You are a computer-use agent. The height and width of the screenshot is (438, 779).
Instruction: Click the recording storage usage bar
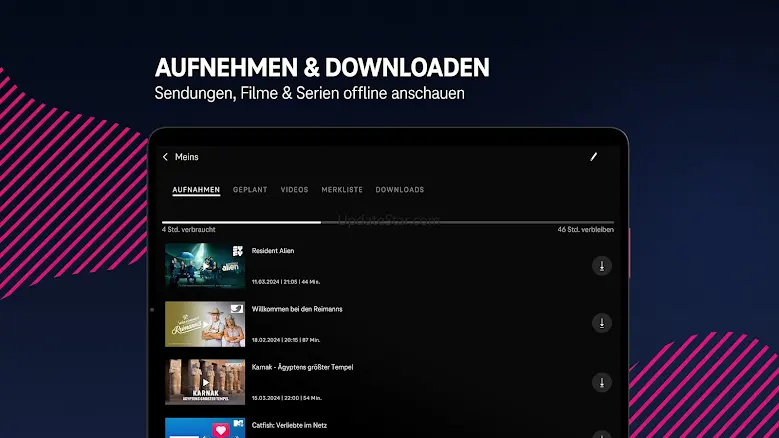pos(388,222)
